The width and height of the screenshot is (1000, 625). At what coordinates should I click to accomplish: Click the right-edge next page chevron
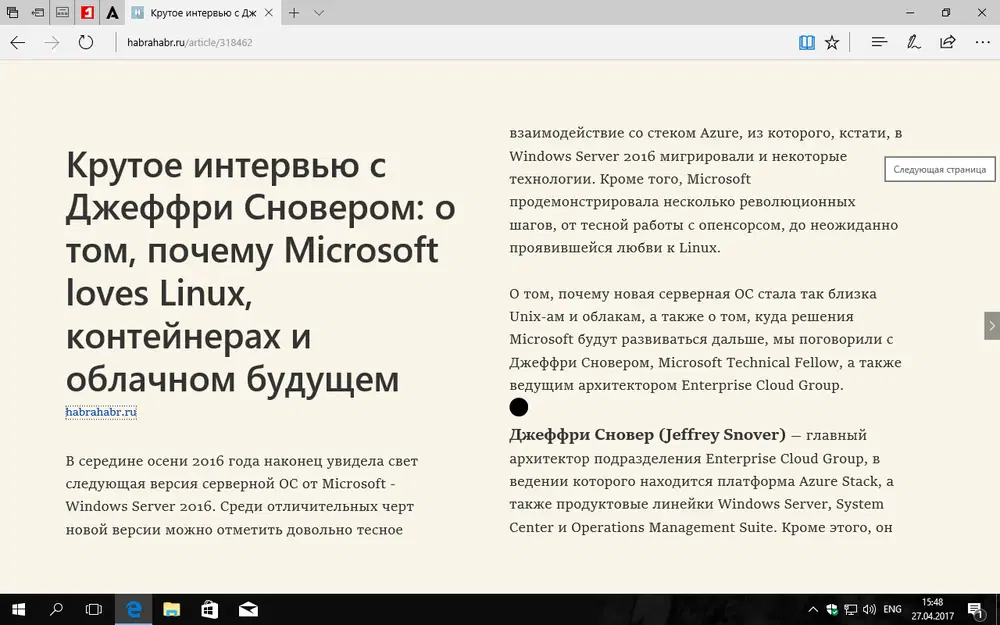[x=991, y=326]
